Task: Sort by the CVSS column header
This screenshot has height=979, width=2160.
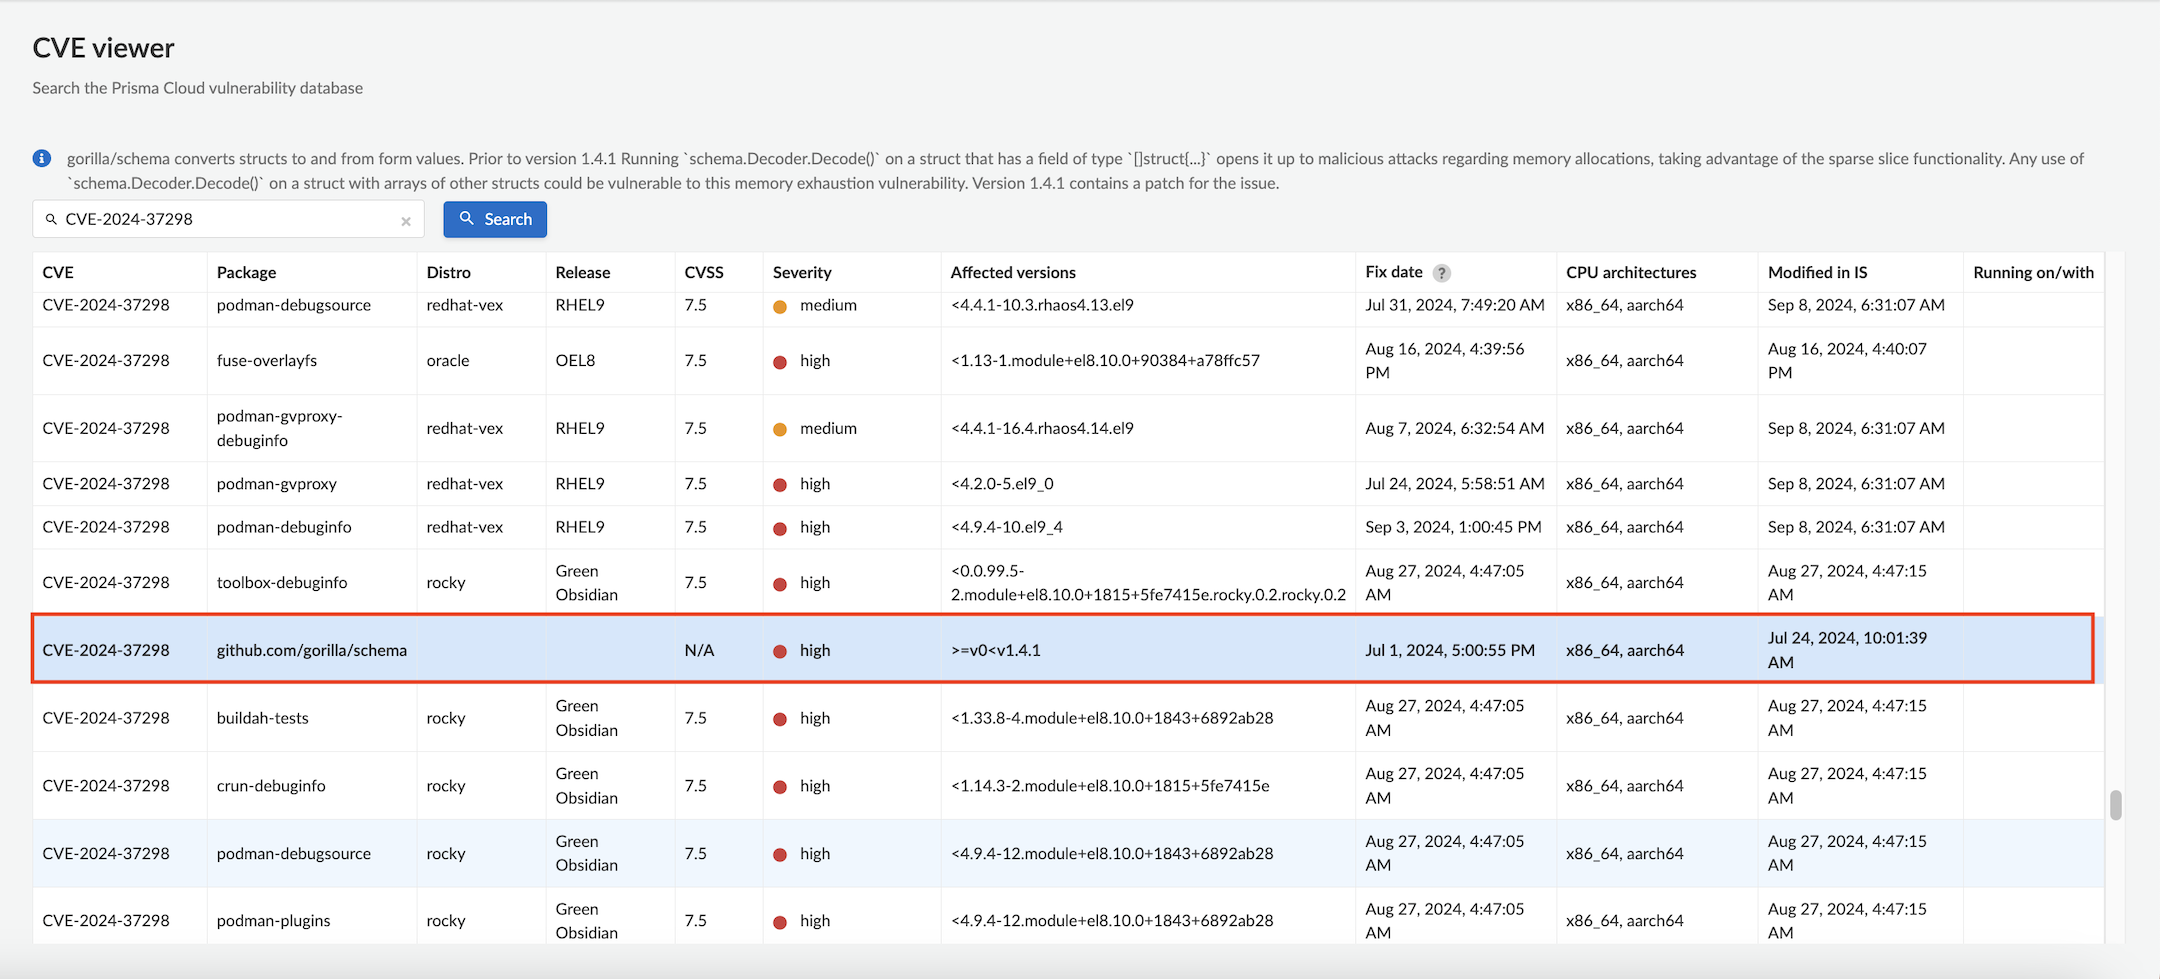Action: pyautogui.click(x=703, y=272)
